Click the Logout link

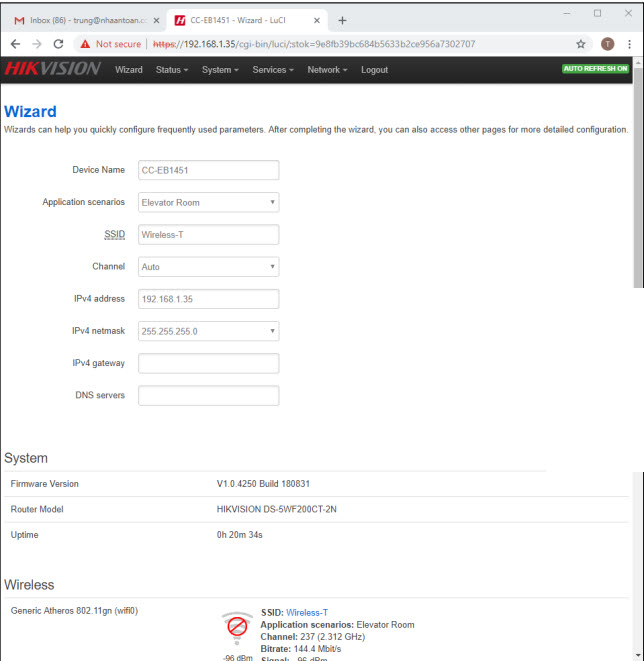374,70
